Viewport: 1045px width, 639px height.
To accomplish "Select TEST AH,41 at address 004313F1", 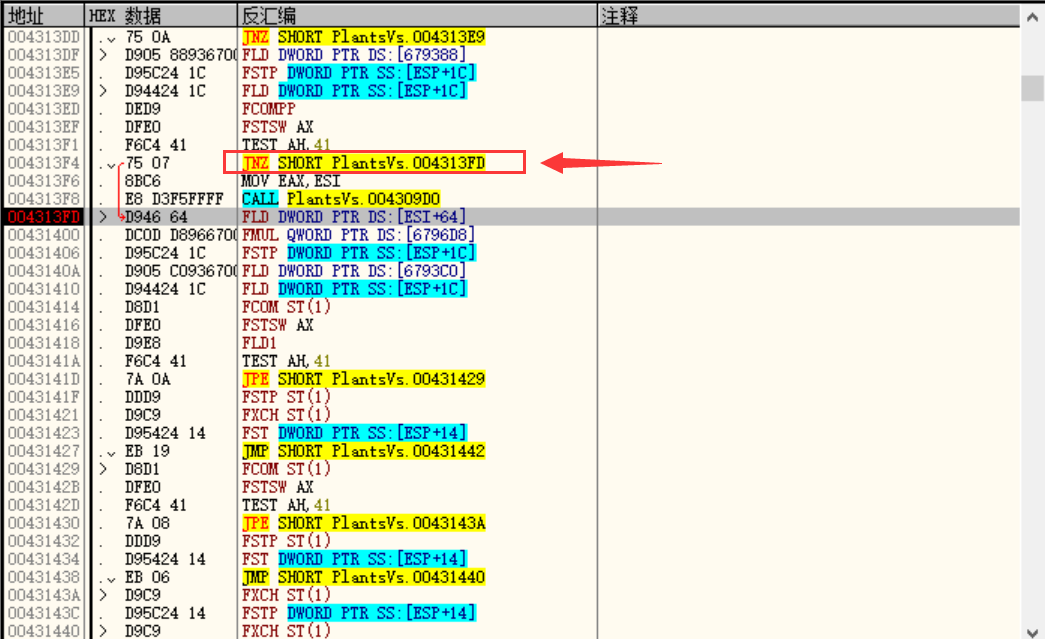I will pos(287,145).
